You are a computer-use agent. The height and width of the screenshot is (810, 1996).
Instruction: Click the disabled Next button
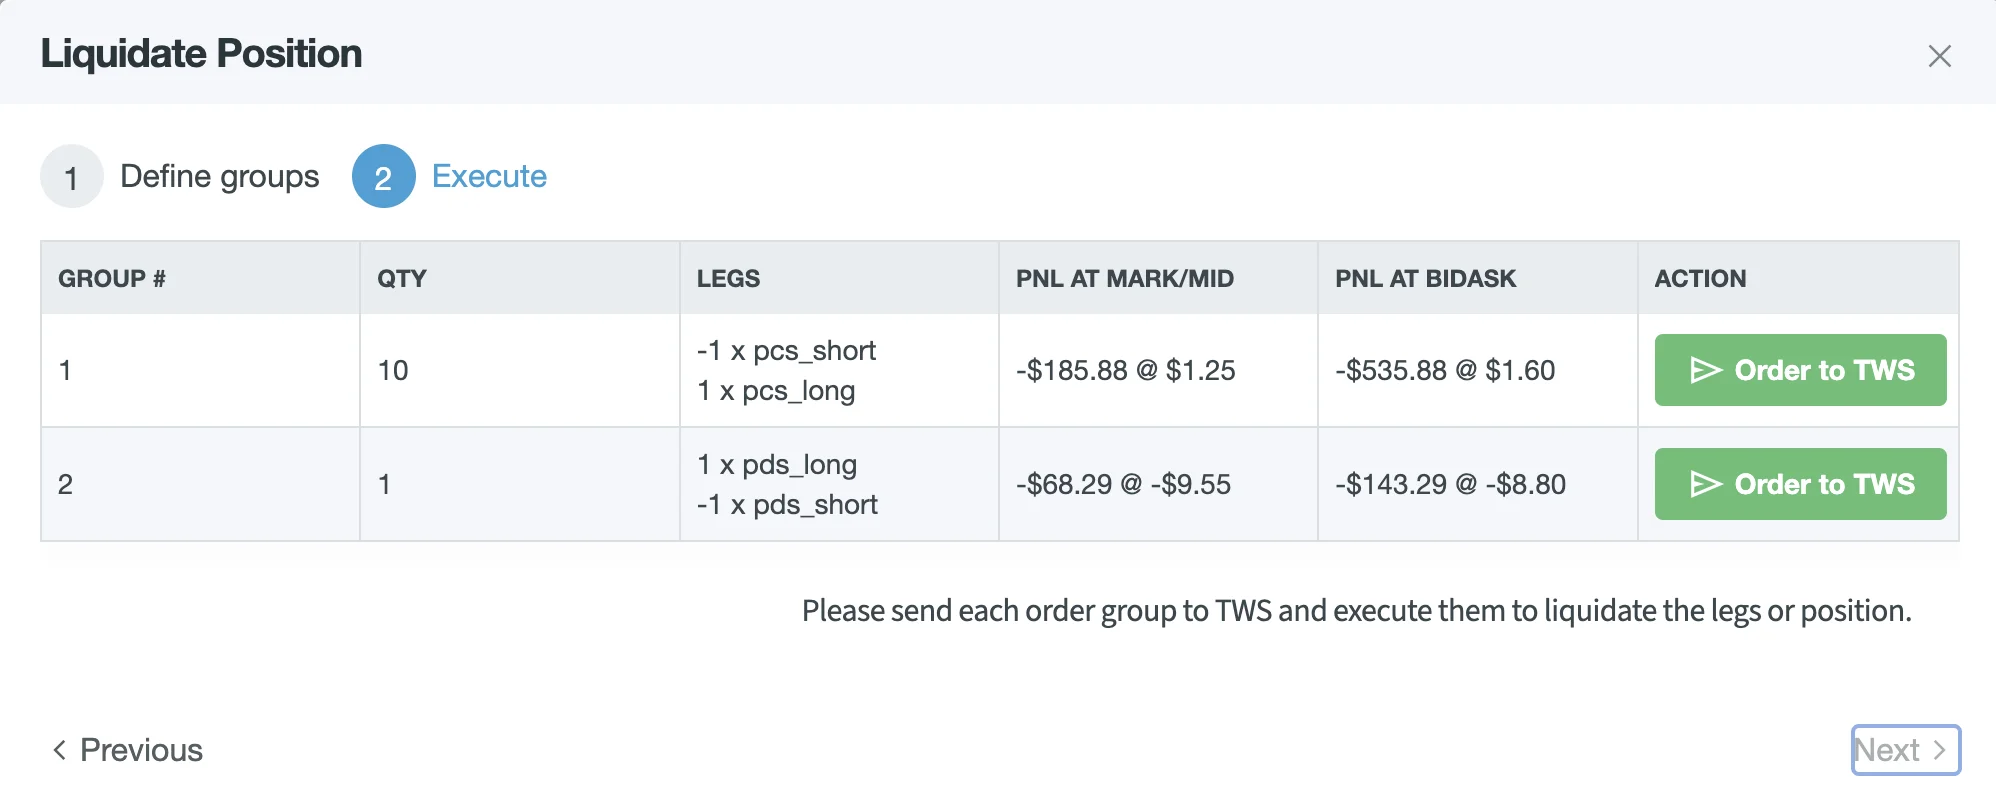[1905, 749]
